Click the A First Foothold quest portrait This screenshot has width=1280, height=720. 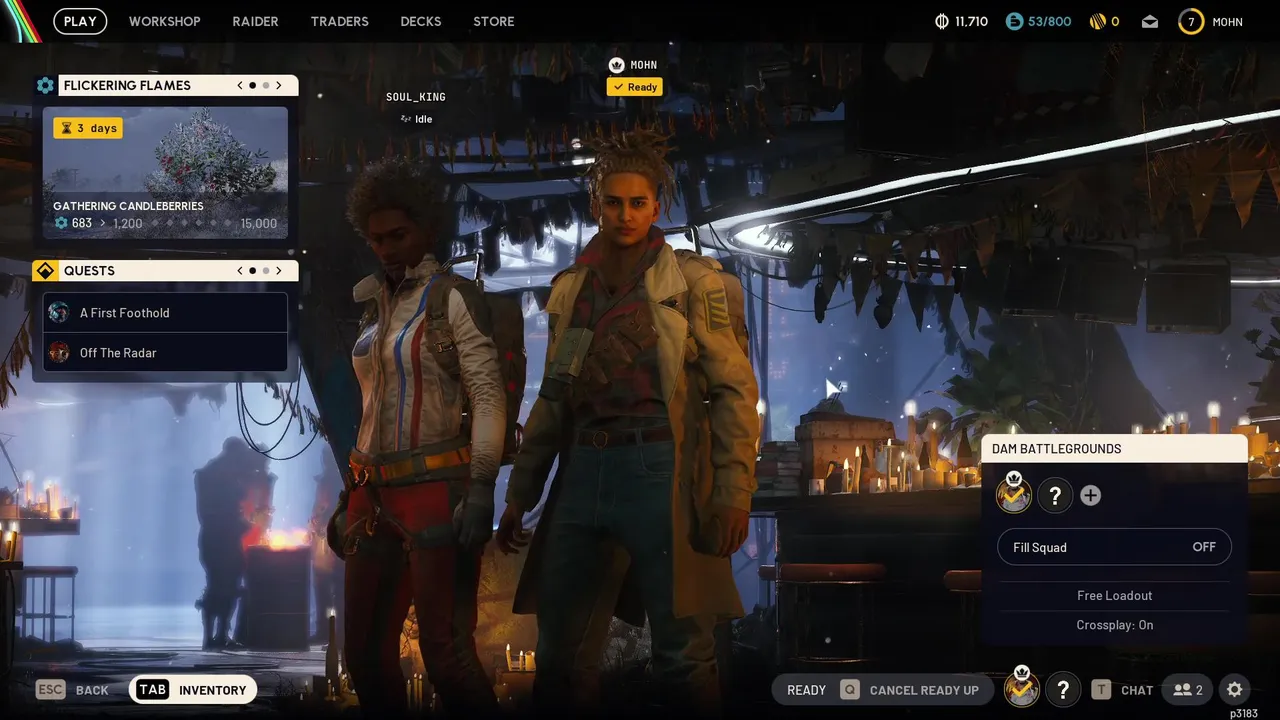point(59,312)
